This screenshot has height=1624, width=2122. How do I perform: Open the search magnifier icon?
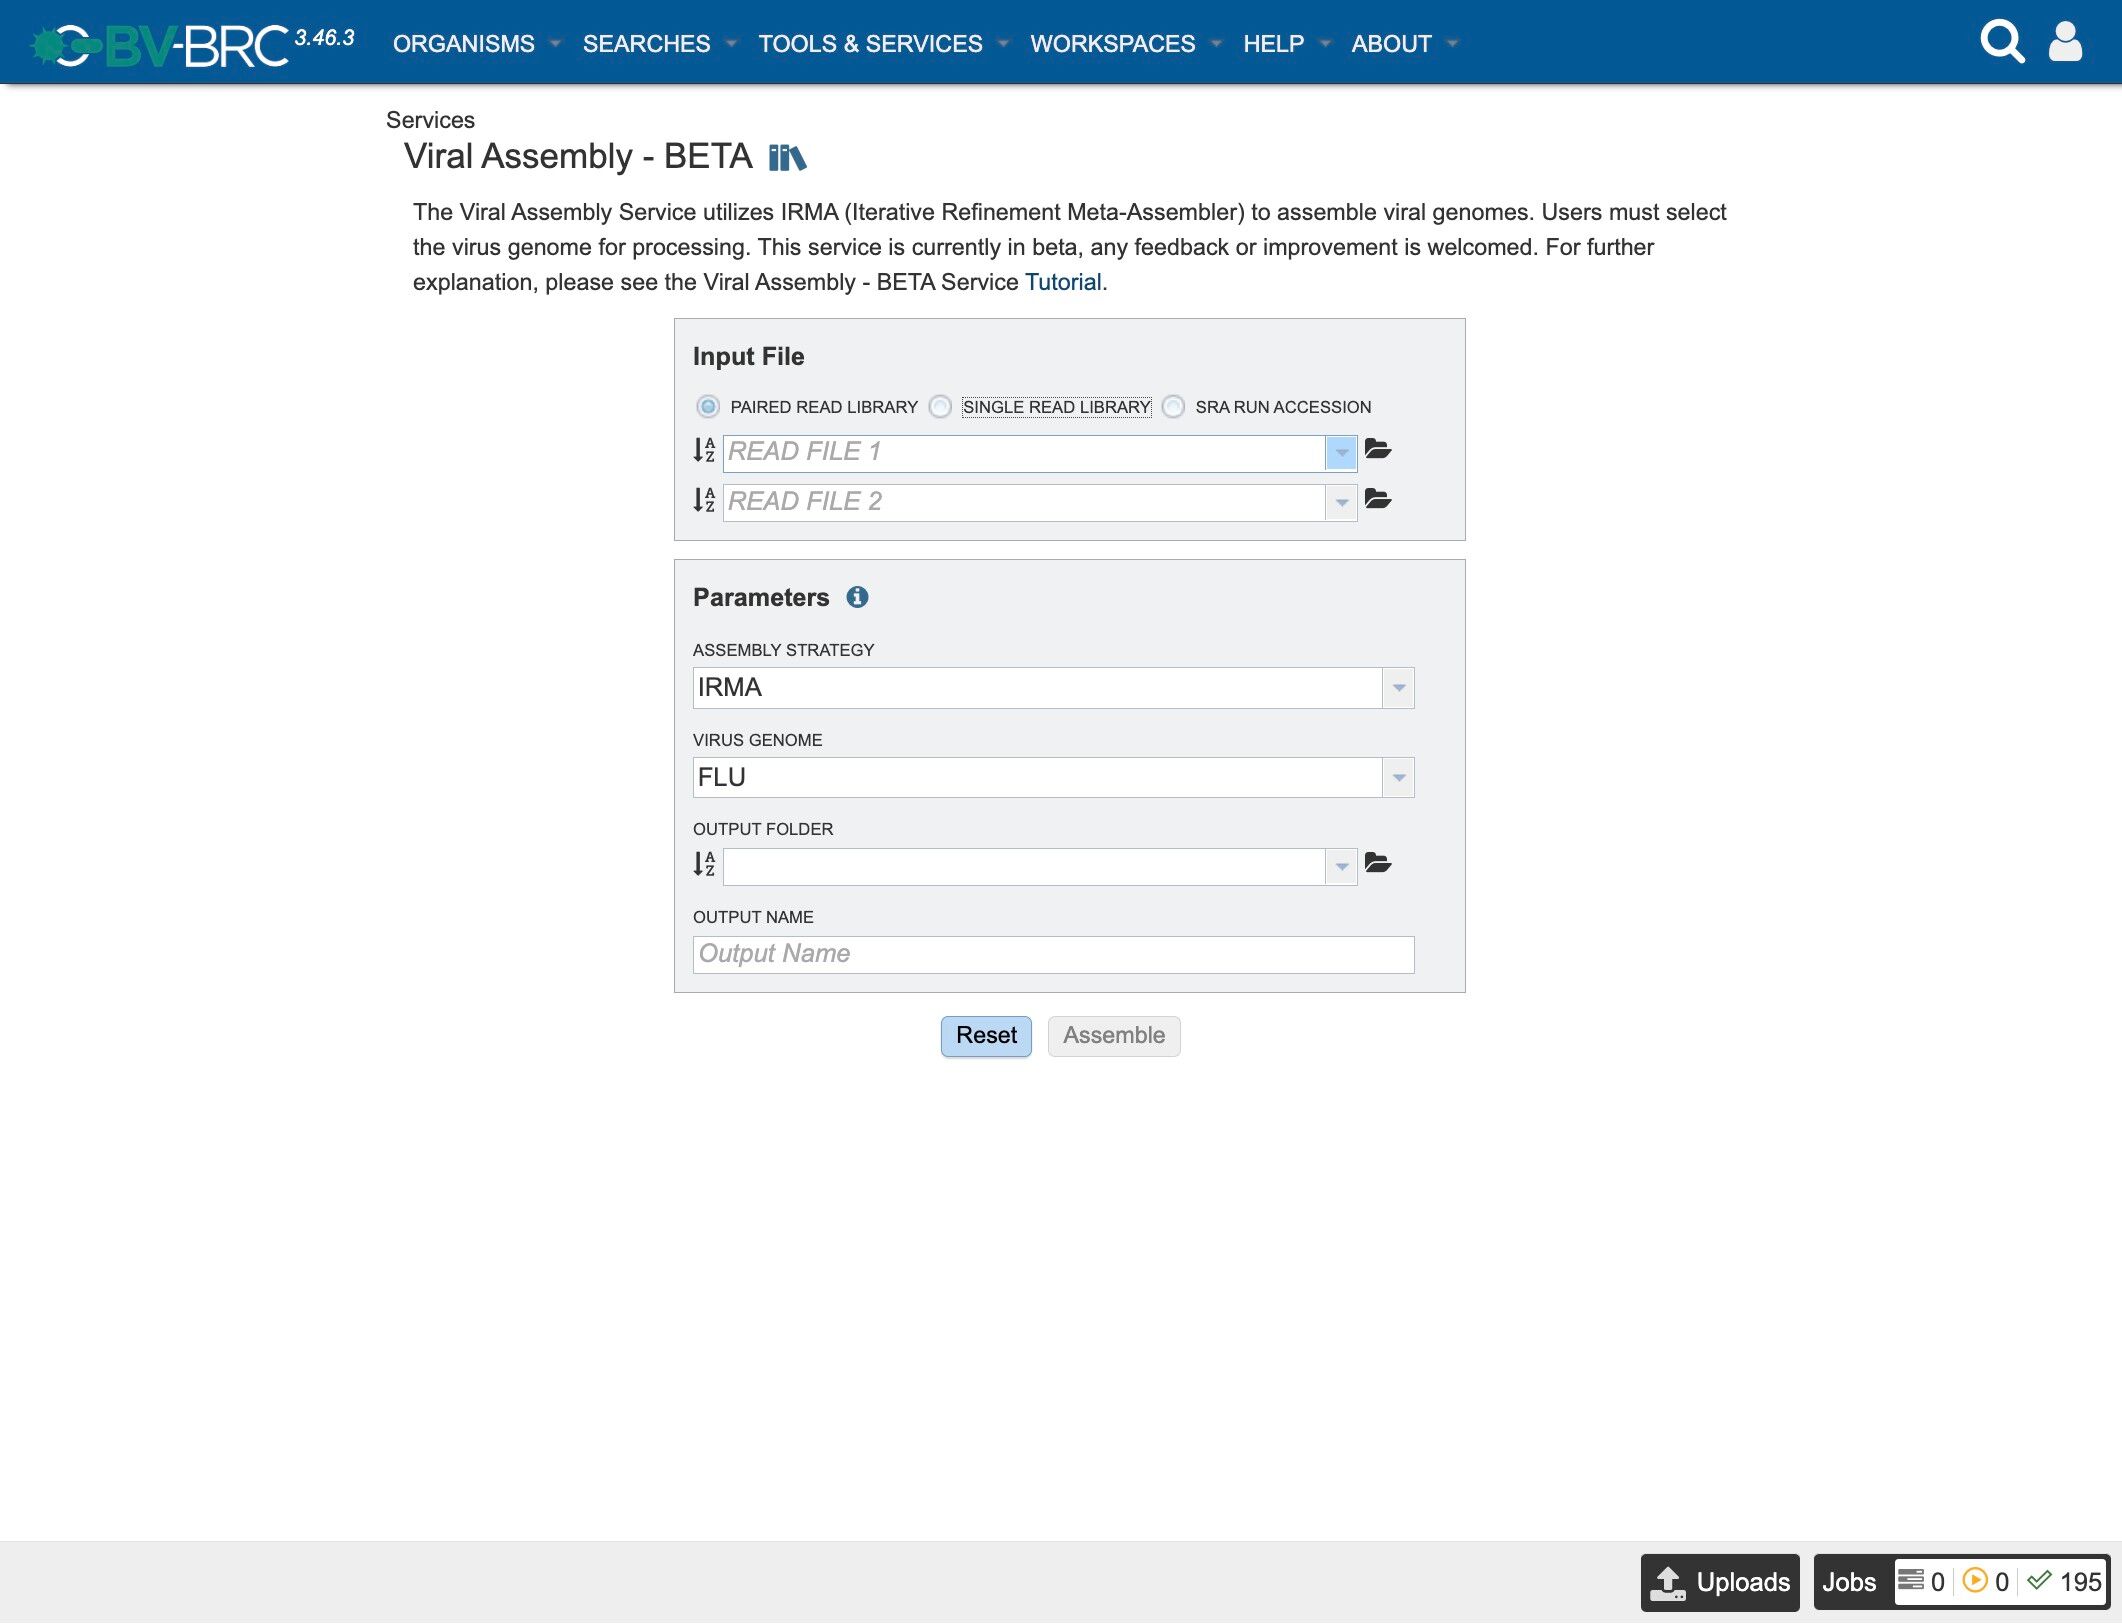pos(2001,42)
